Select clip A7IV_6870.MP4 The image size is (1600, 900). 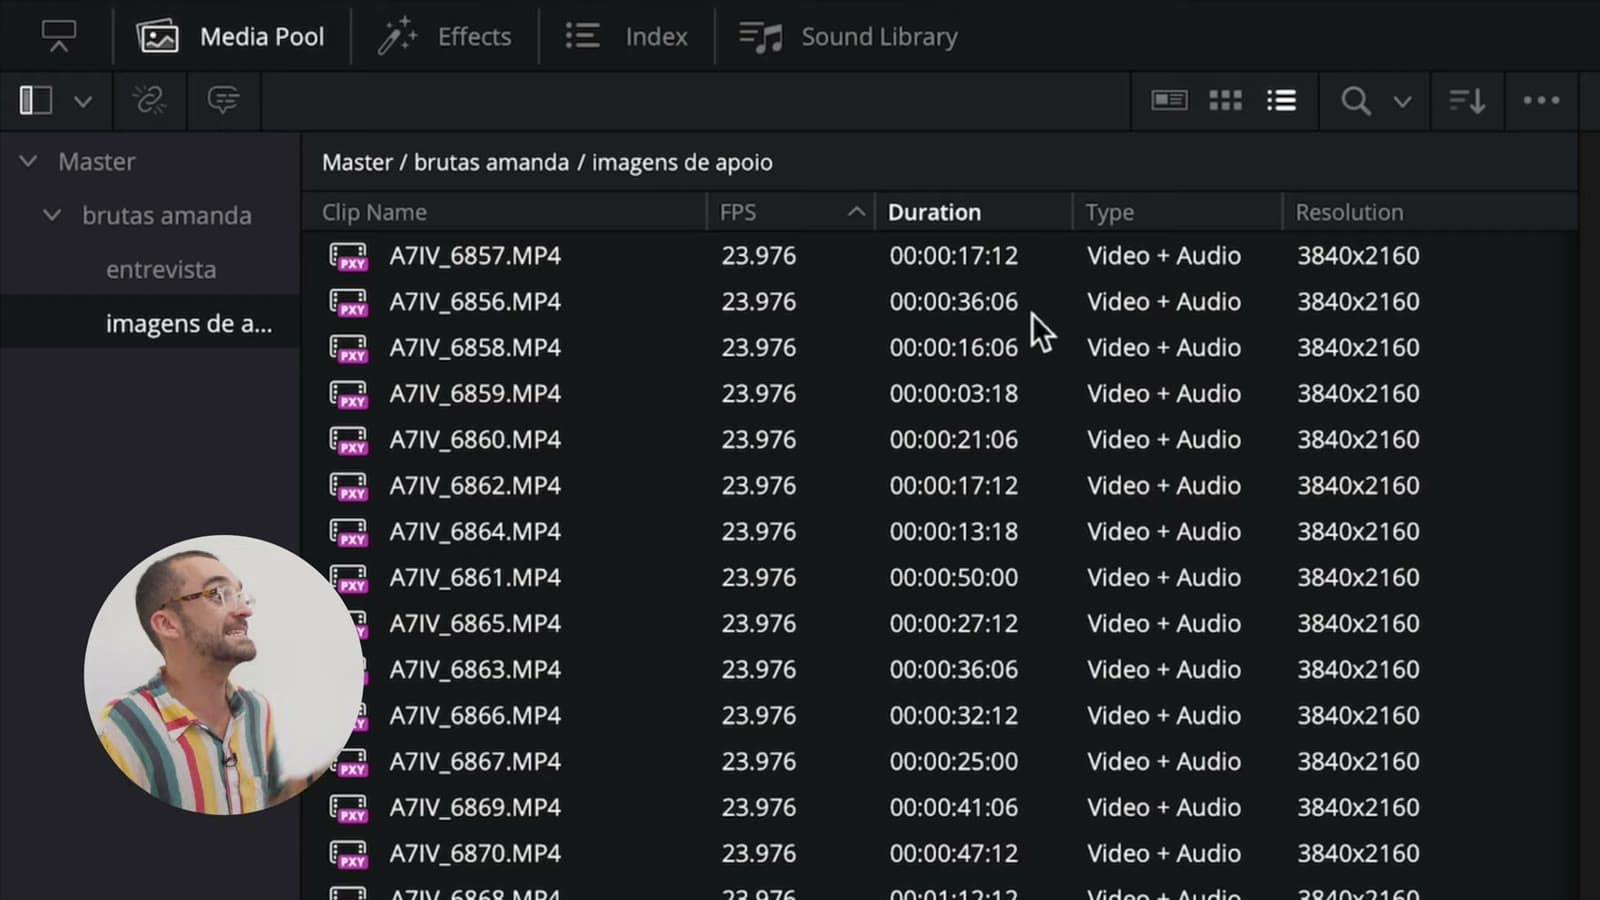point(475,854)
